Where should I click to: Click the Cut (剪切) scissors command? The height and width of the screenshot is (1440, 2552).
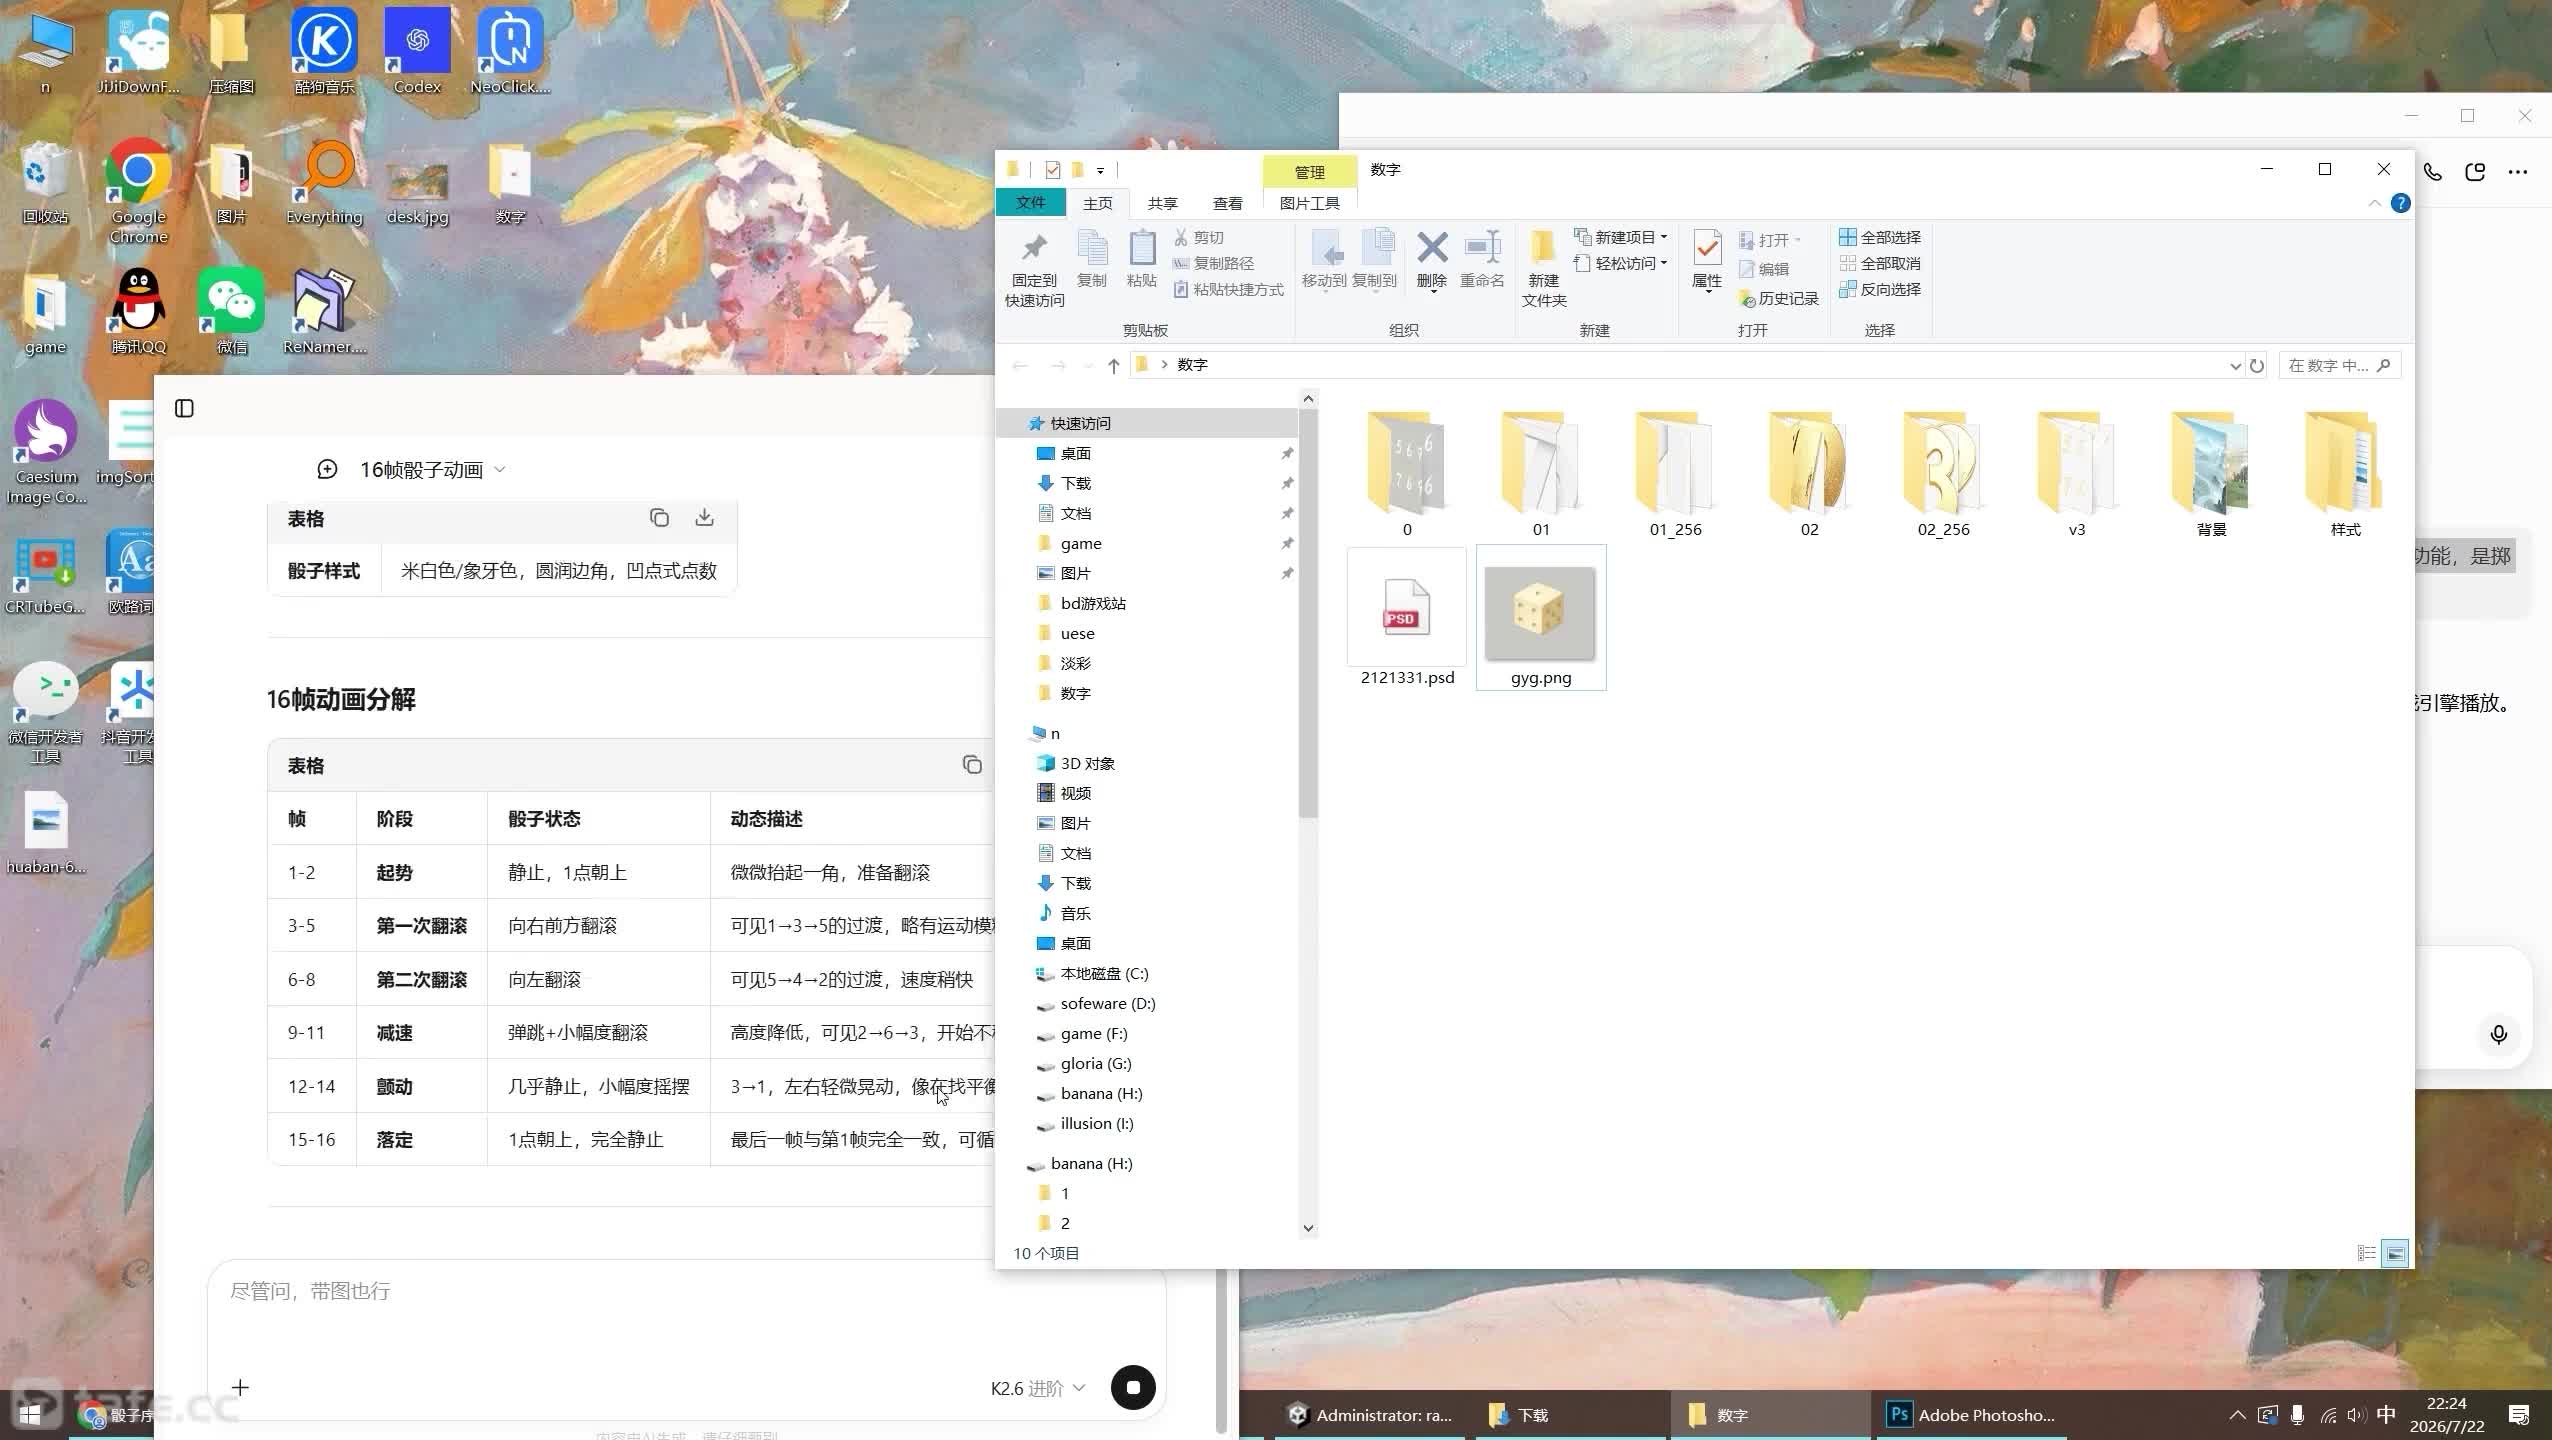(x=1198, y=237)
